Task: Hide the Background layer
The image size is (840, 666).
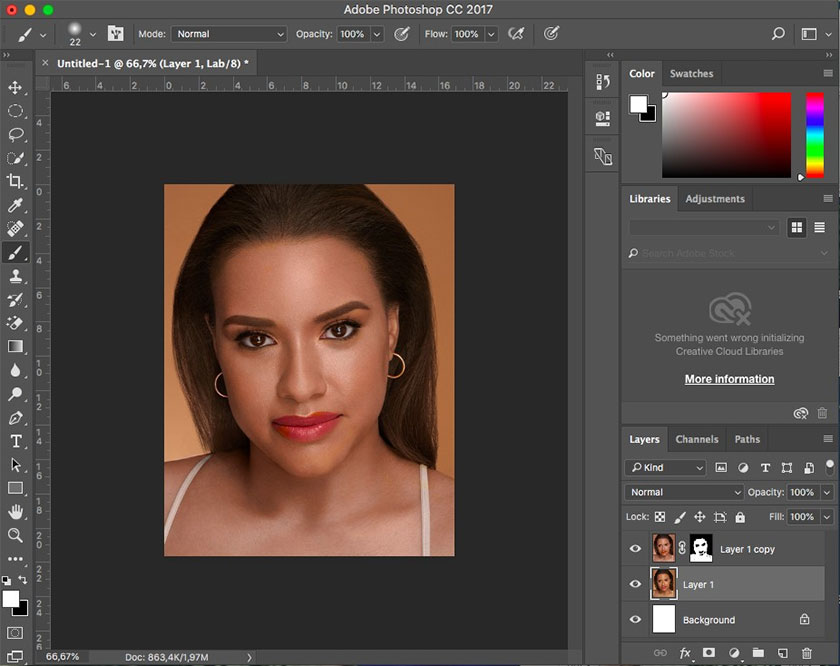Action: pyautogui.click(x=635, y=620)
